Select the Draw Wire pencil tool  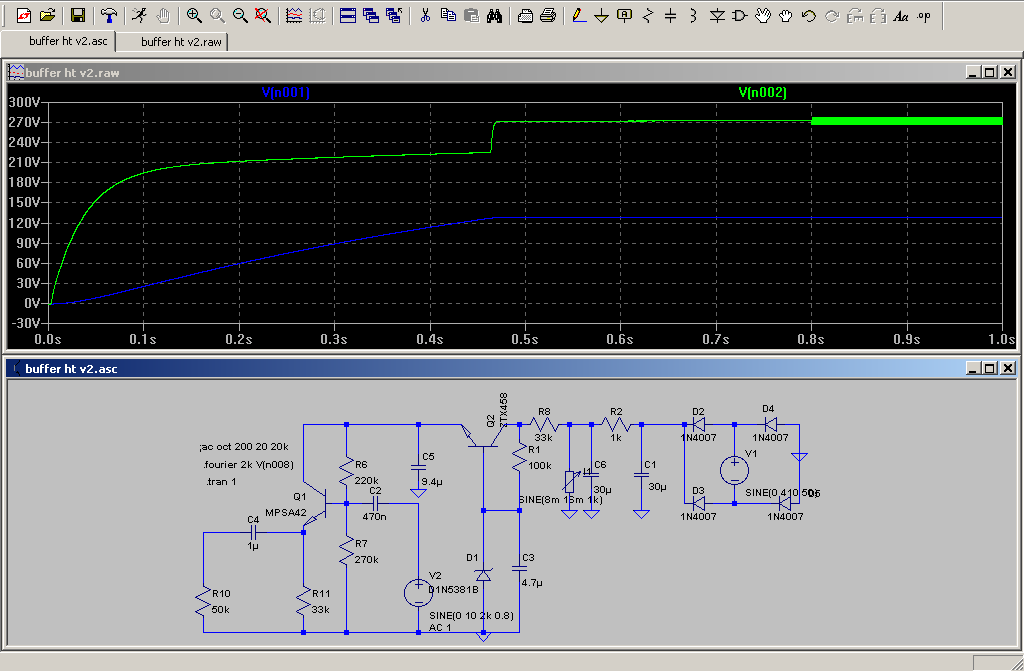coord(578,16)
